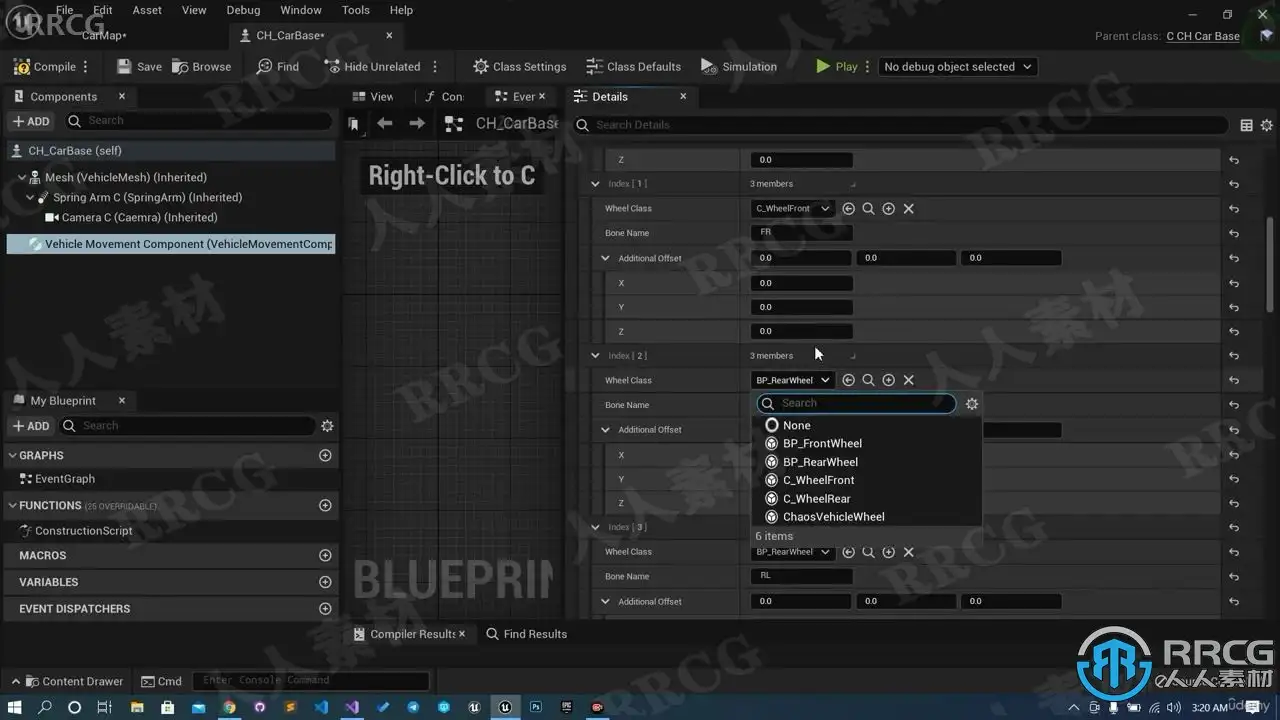The height and width of the screenshot is (720, 1280).
Task: Open My Blueprint panel settings gear
Action: point(327,426)
